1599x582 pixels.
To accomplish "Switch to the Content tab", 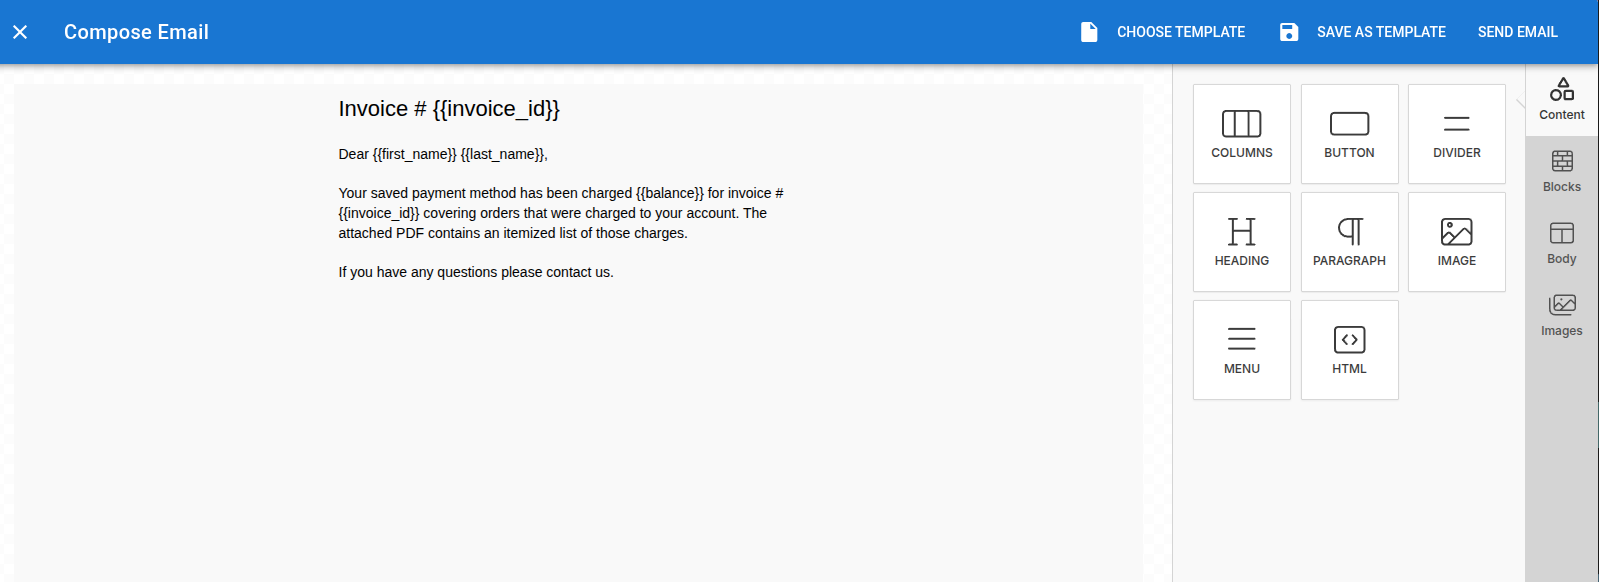I will tap(1561, 100).
